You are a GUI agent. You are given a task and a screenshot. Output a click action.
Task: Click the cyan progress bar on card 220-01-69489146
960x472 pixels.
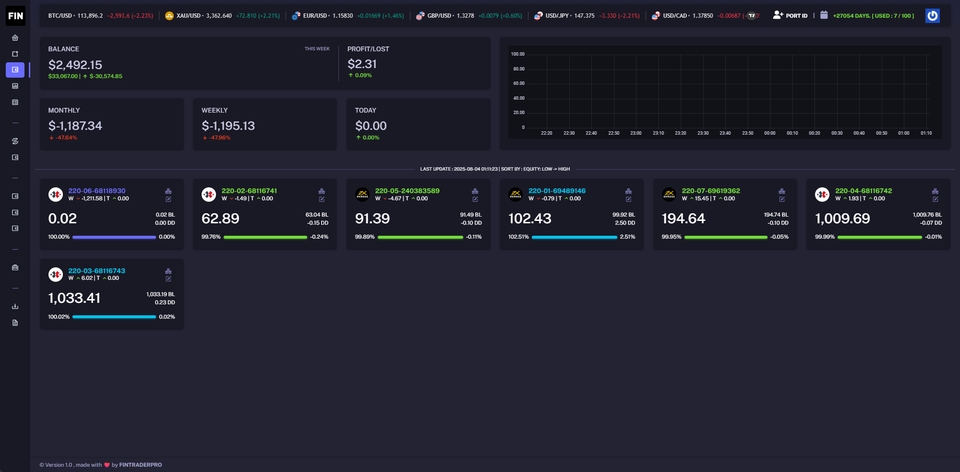click(574, 237)
